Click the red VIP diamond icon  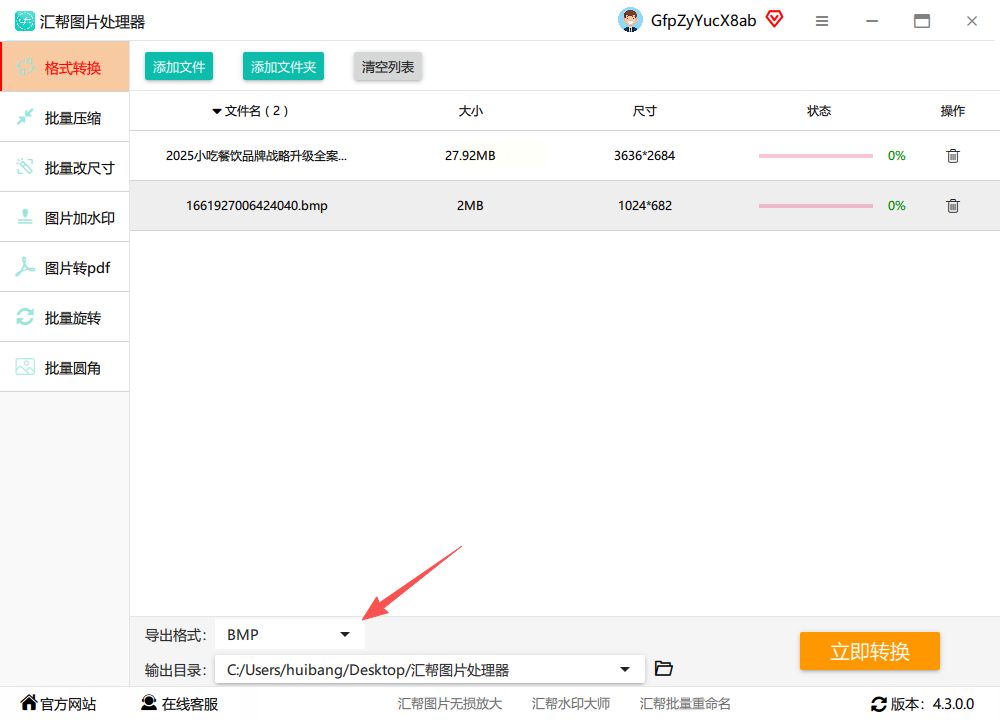(x=774, y=19)
